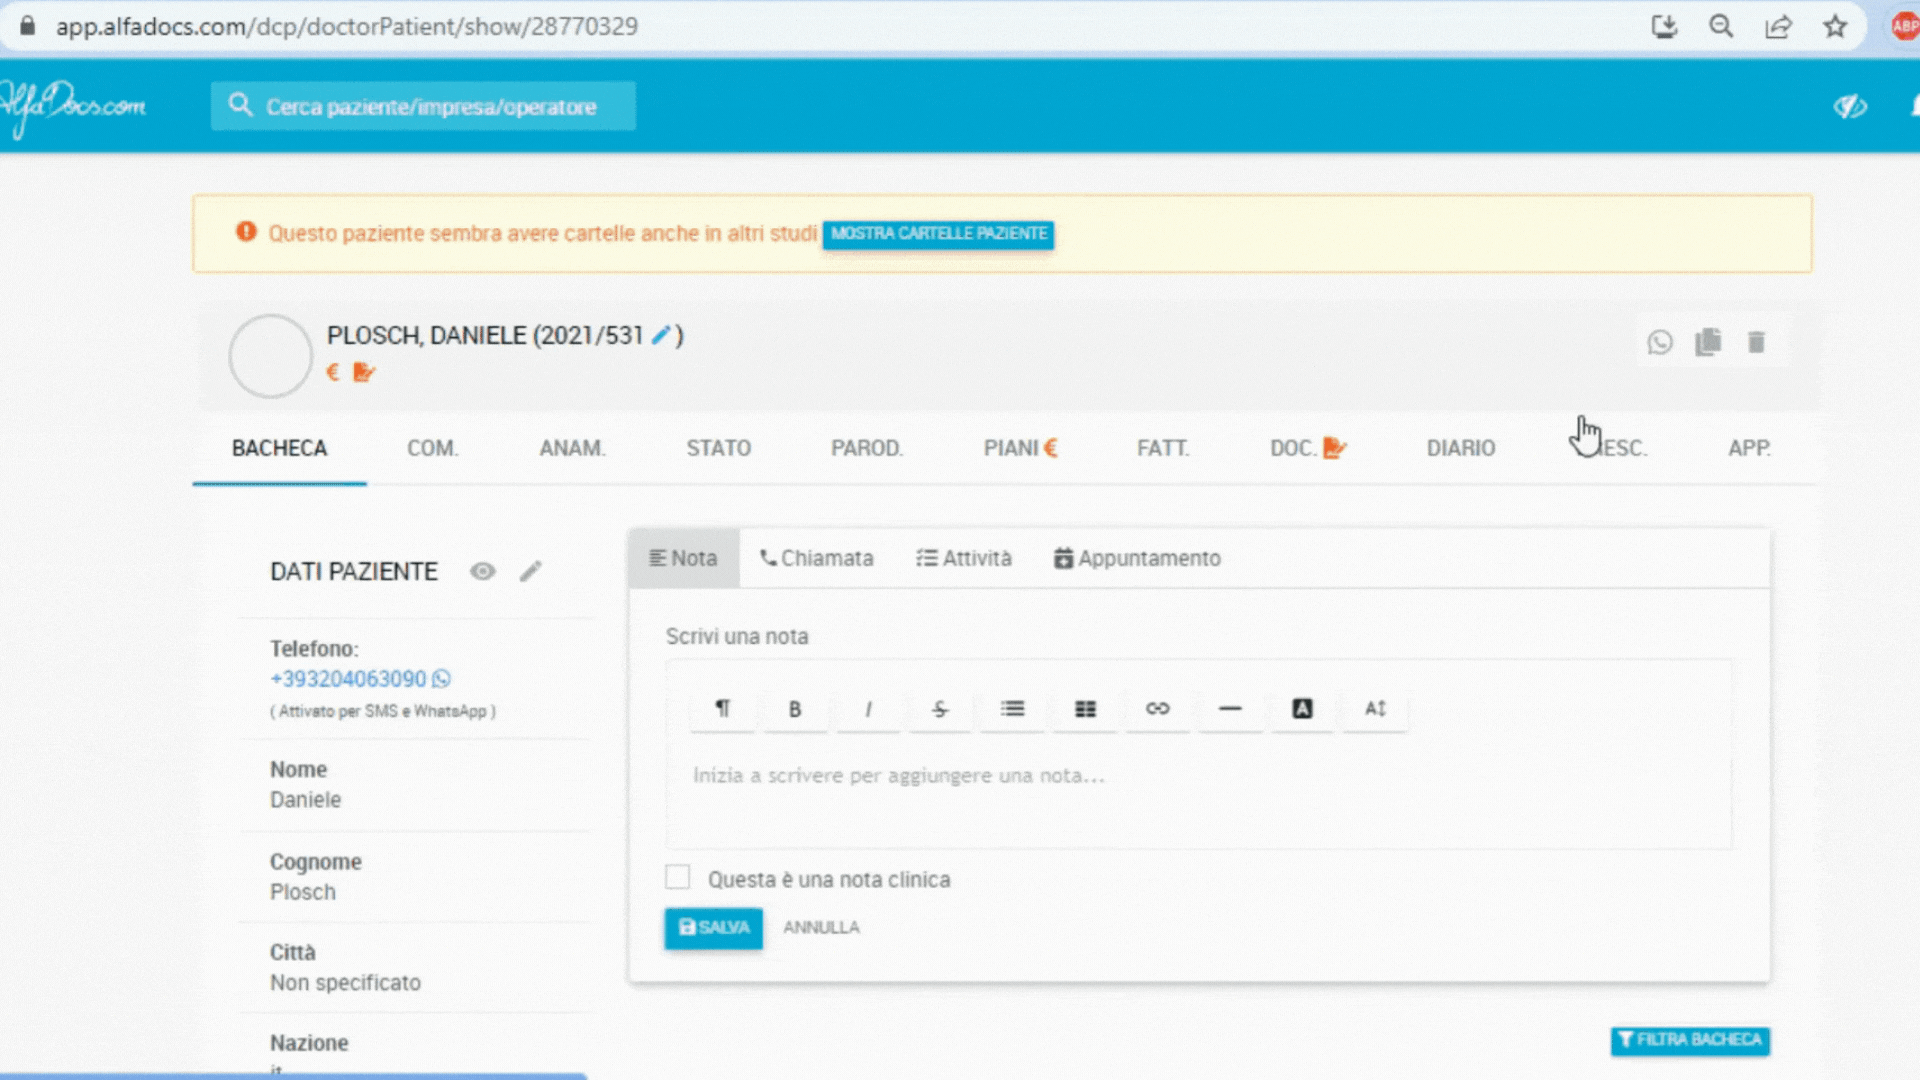Toggle patient data visibility eye icon
Image resolution: width=1920 pixels, height=1080 pixels.
[x=482, y=571]
